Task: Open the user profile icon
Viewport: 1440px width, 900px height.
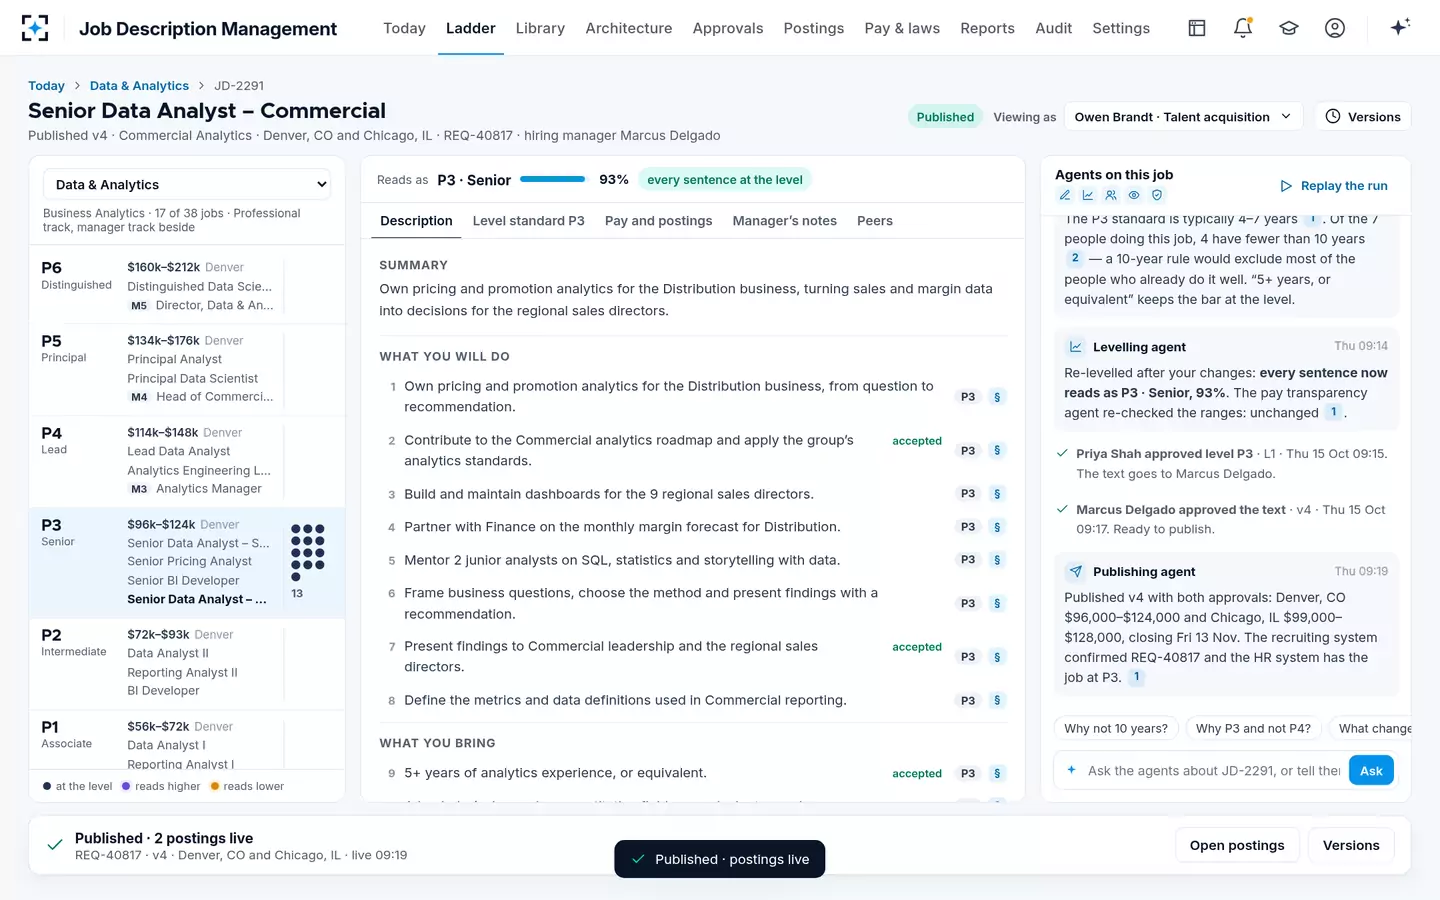Action: 1335,28
